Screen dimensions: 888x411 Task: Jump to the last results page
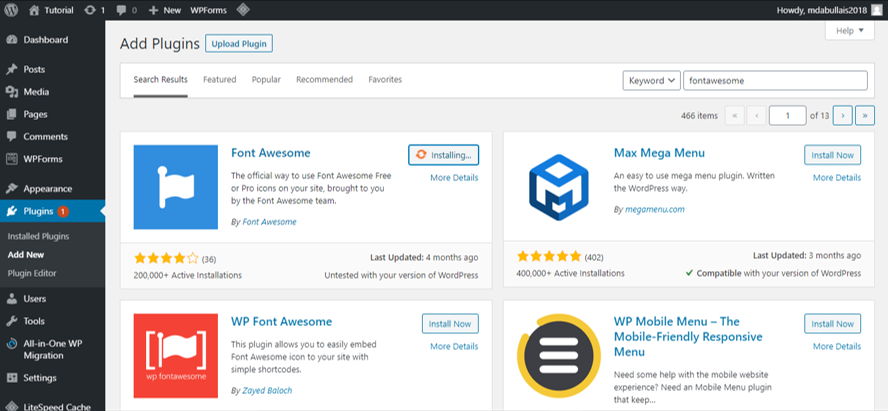pyautogui.click(x=865, y=115)
